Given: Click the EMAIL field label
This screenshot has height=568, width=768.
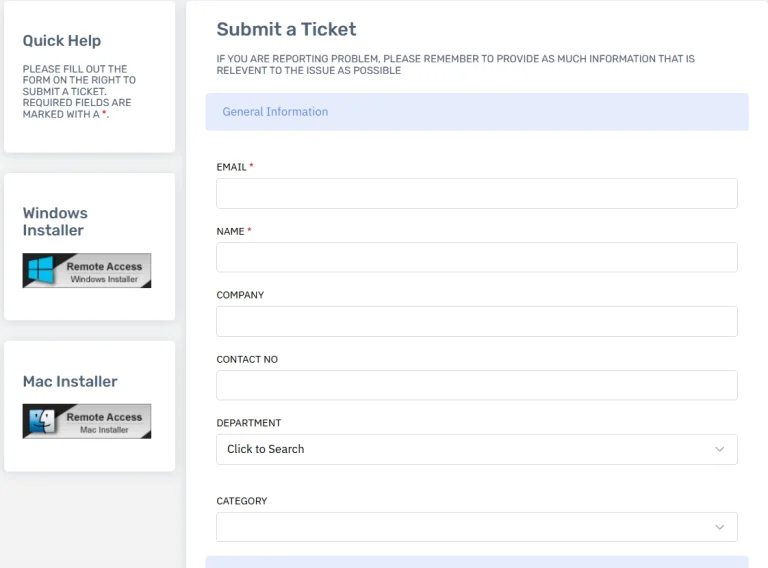Looking at the screenshot, I should tap(231, 167).
